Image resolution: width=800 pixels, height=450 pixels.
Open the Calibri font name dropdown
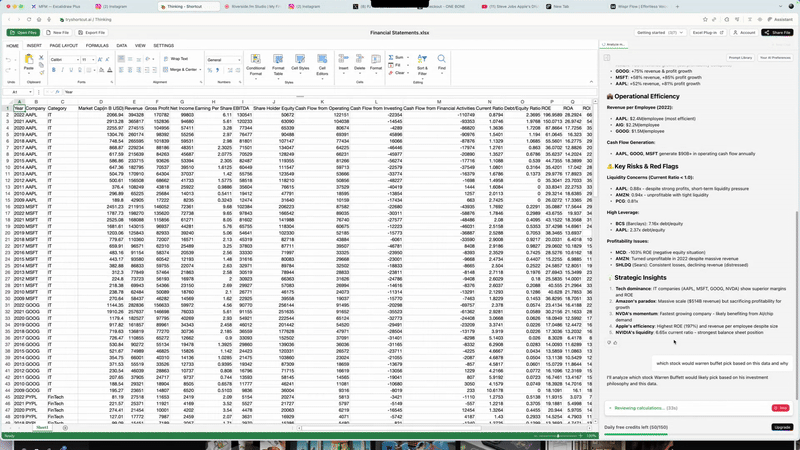click(x=63, y=59)
